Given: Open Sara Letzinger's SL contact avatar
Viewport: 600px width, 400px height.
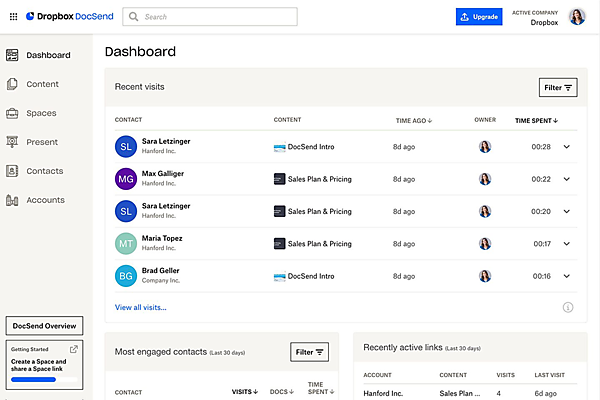Looking at the screenshot, I should (x=126, y=147).
